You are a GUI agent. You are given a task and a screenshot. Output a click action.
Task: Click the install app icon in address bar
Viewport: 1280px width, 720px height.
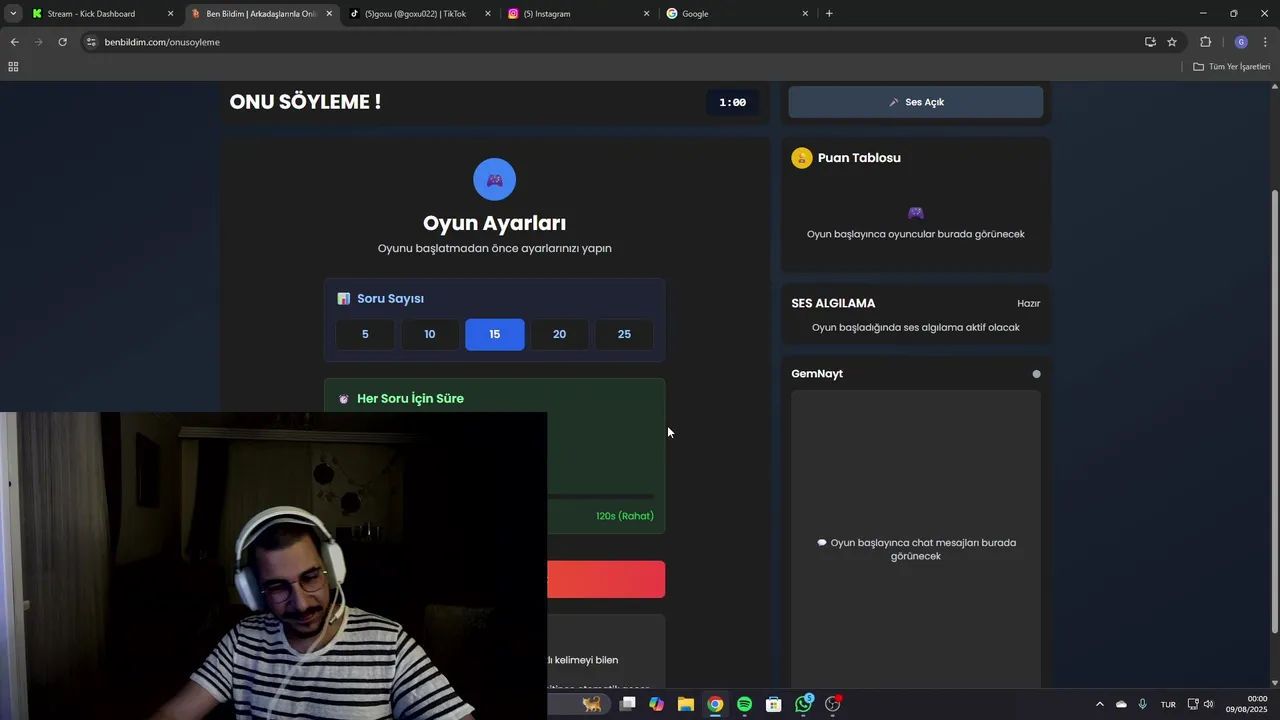(x=1150, y=42)
